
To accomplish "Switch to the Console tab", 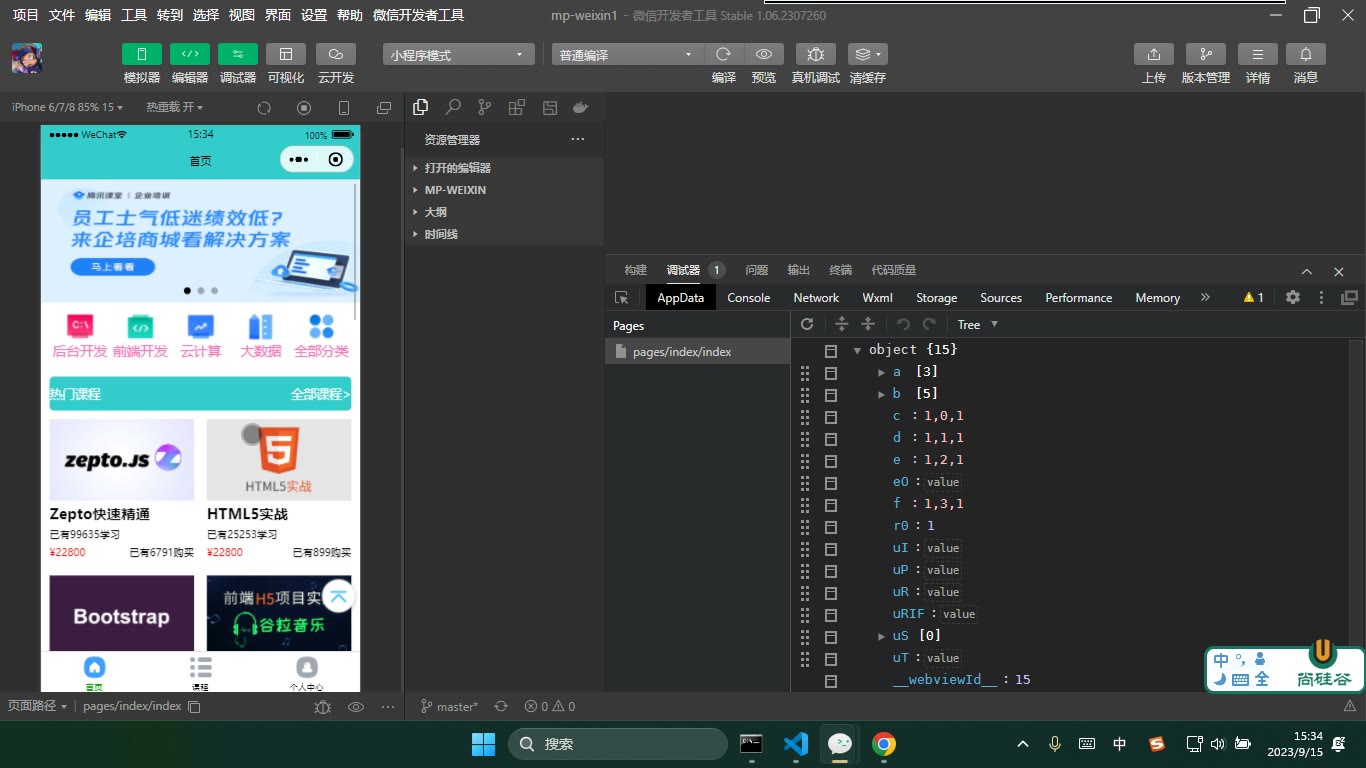I will tap(748, 298).
